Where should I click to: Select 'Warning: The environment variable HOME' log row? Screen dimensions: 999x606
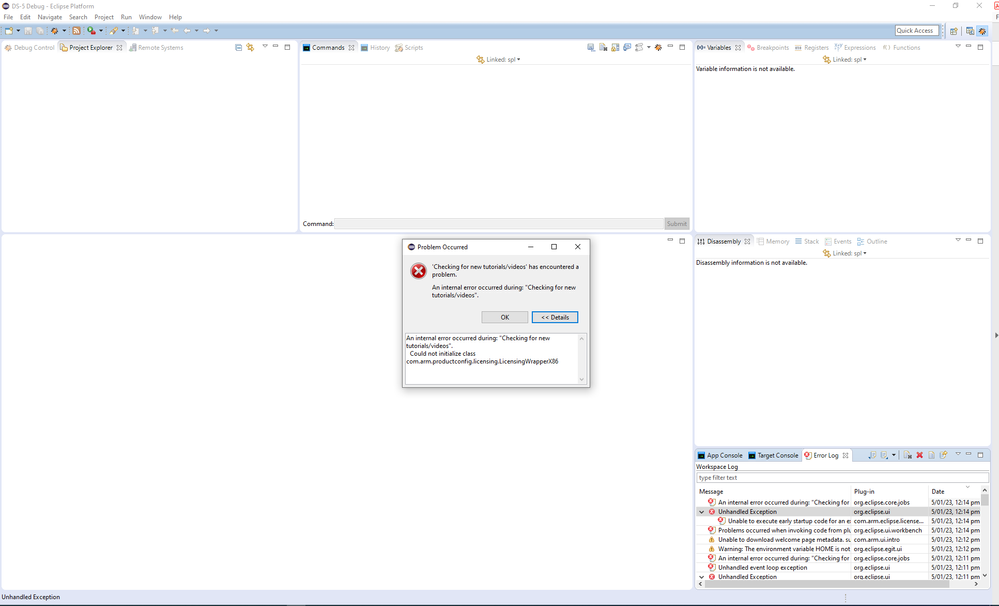839,549
